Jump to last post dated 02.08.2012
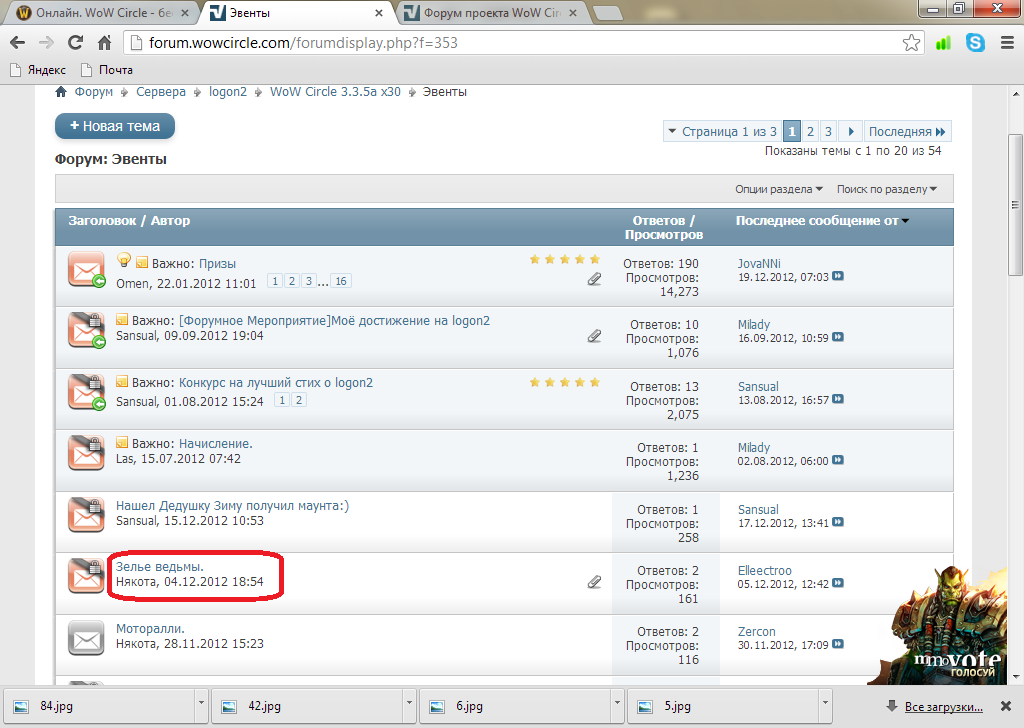This screenshot has width=1024, height=728. pos(838,460)
